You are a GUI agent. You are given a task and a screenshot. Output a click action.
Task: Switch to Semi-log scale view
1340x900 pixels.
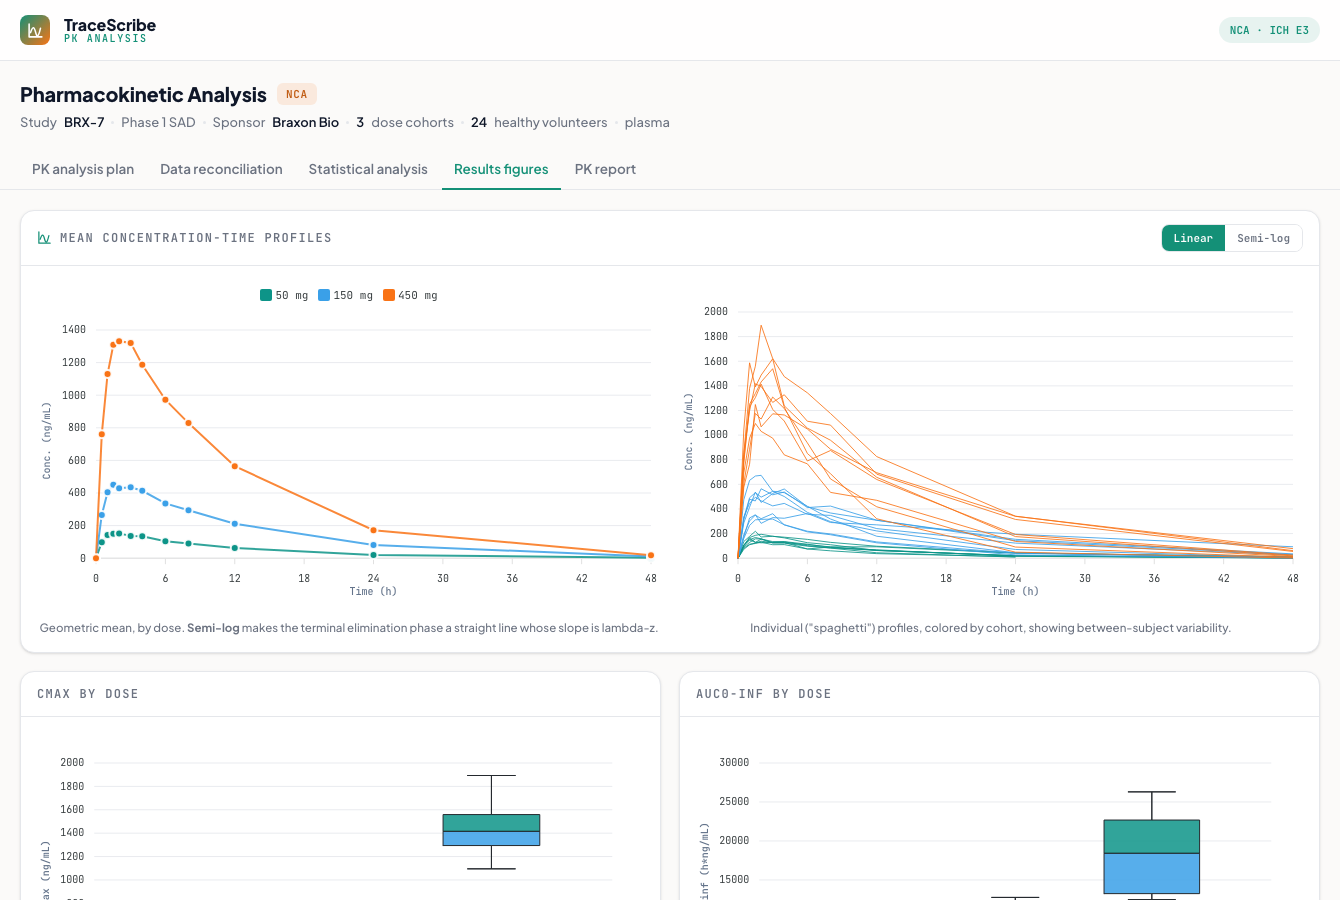tap(1263, 238)
